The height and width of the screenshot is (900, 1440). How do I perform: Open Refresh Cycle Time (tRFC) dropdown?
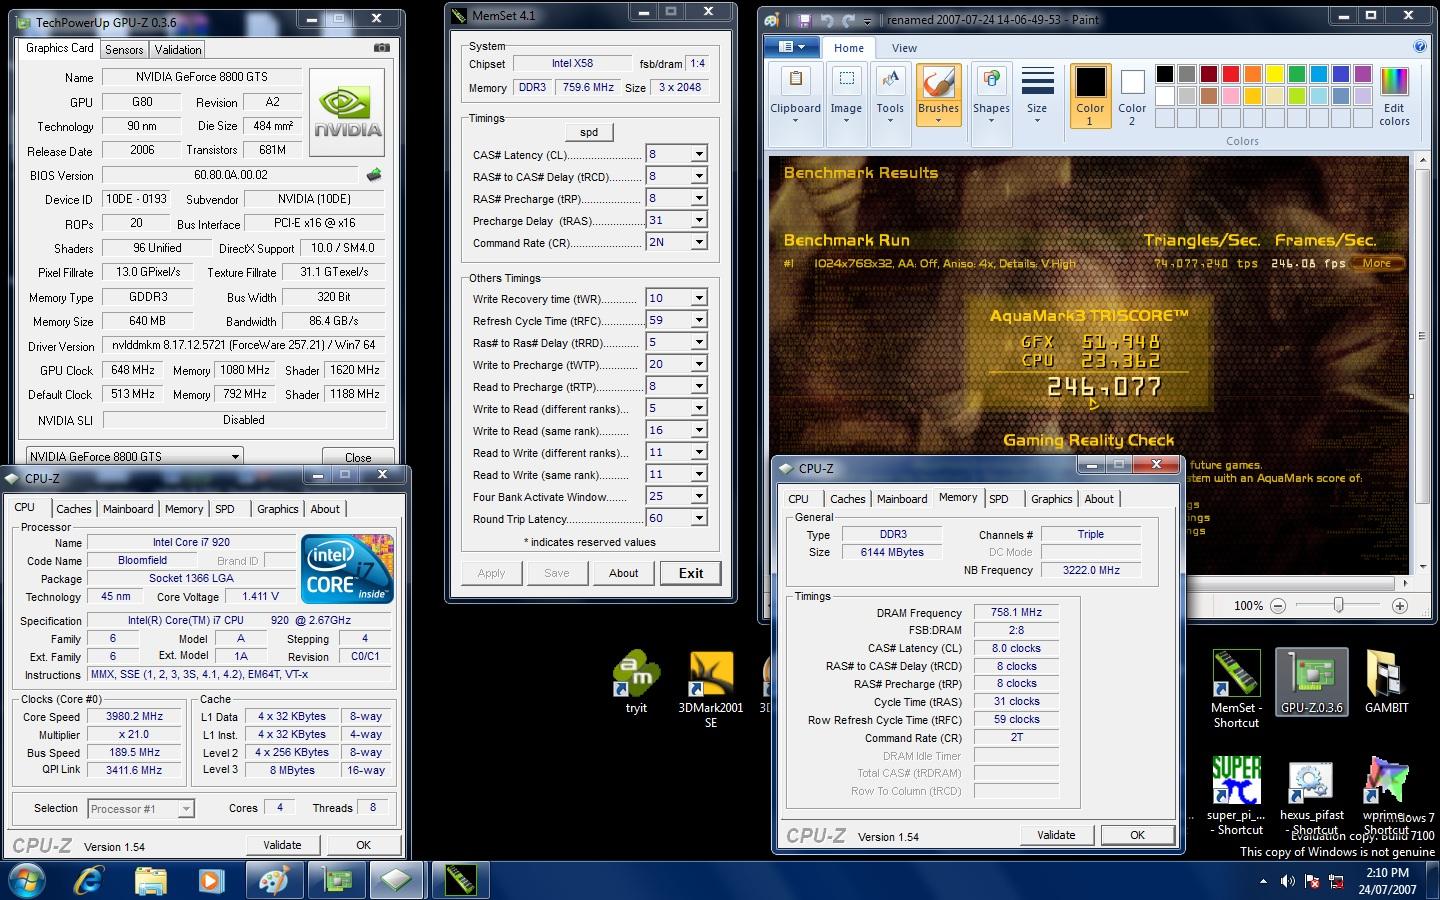click(x=699, y=320)
